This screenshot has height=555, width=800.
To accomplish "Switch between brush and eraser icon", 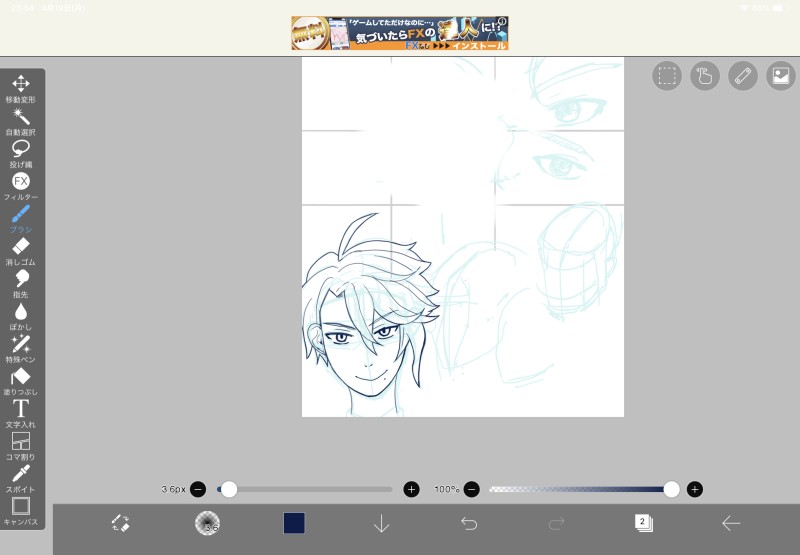I will pyautogui.click(x=121, y=523).
